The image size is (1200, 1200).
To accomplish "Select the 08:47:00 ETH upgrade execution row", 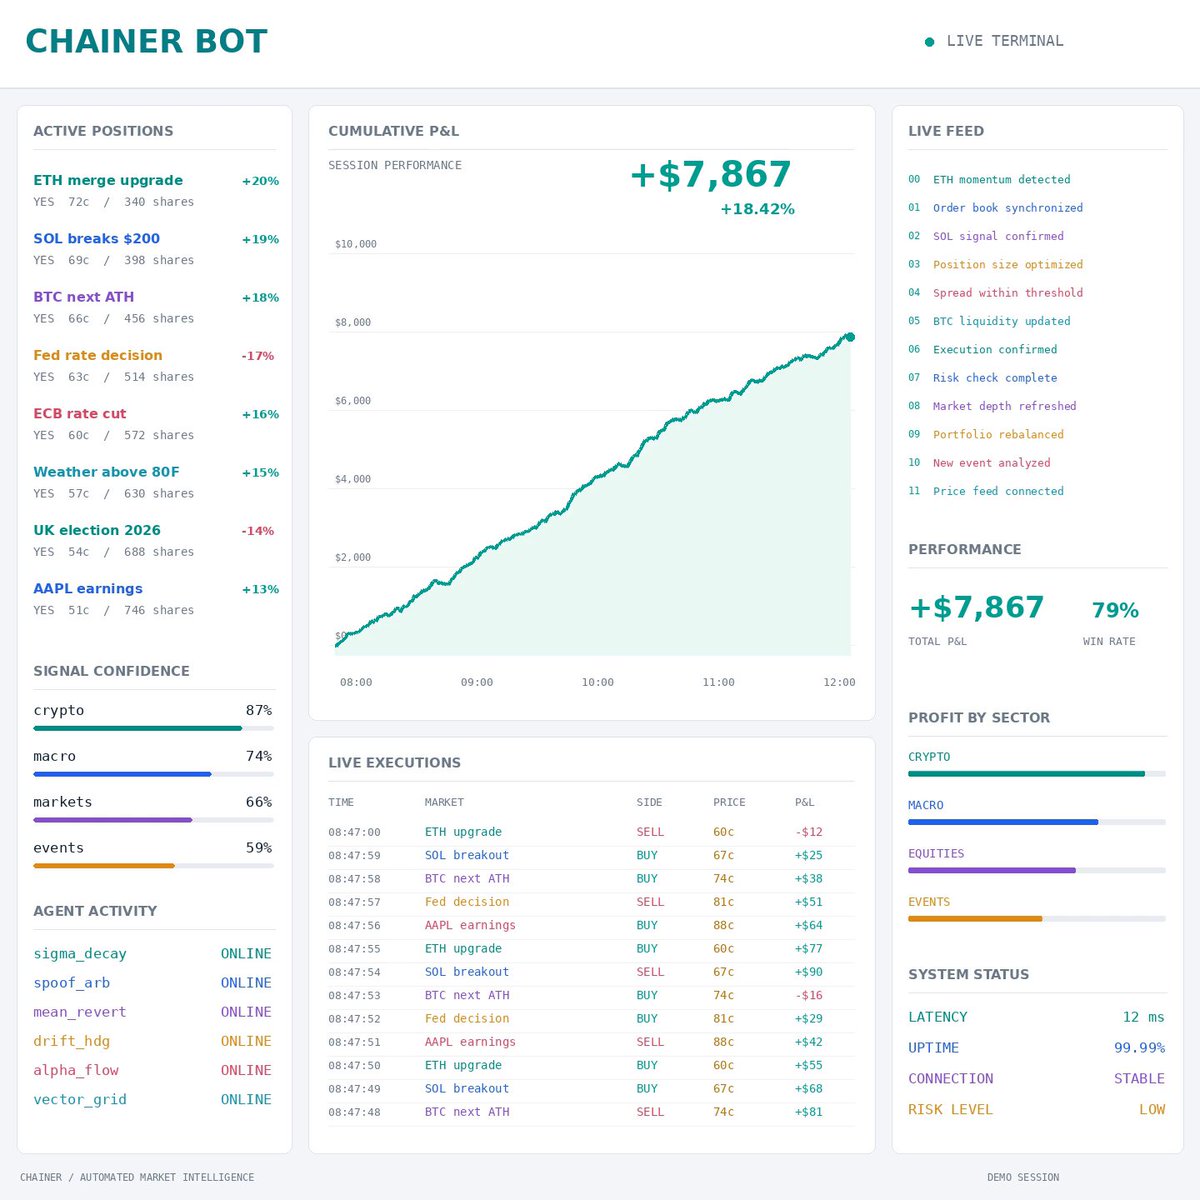I will (x=591, y=832).
